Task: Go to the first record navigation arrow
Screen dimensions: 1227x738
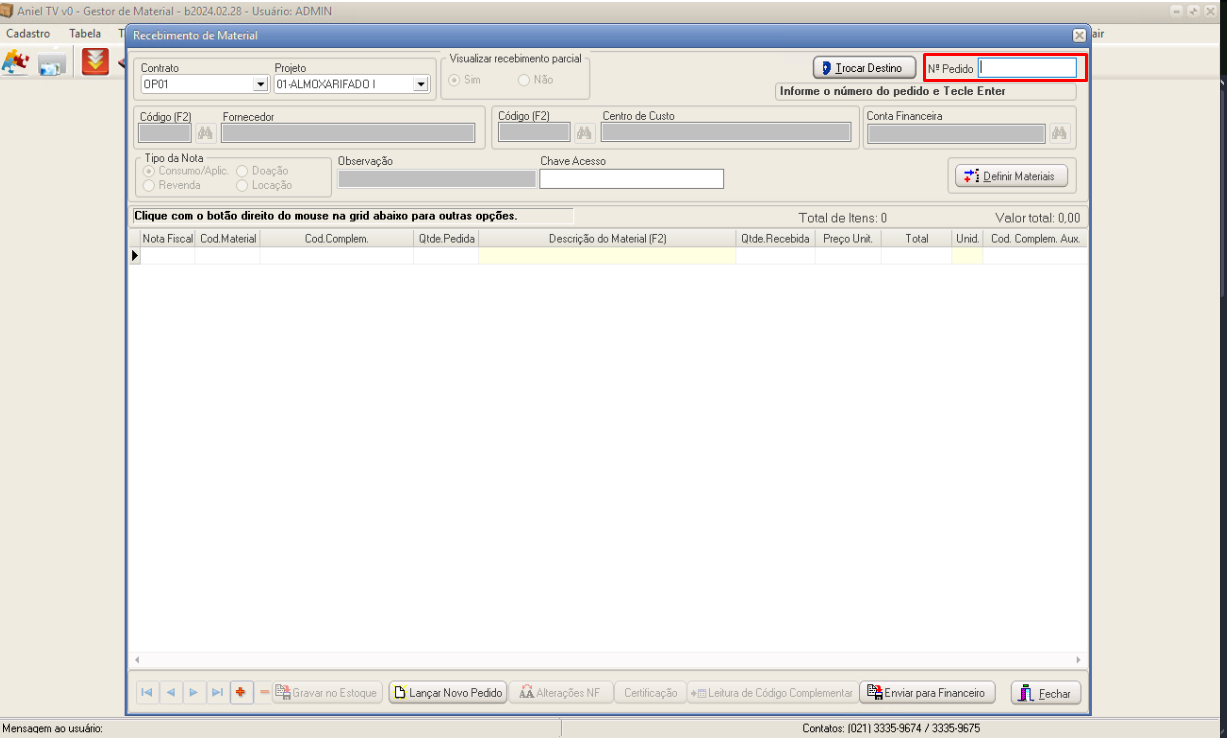Action: [x=147, y=693]
